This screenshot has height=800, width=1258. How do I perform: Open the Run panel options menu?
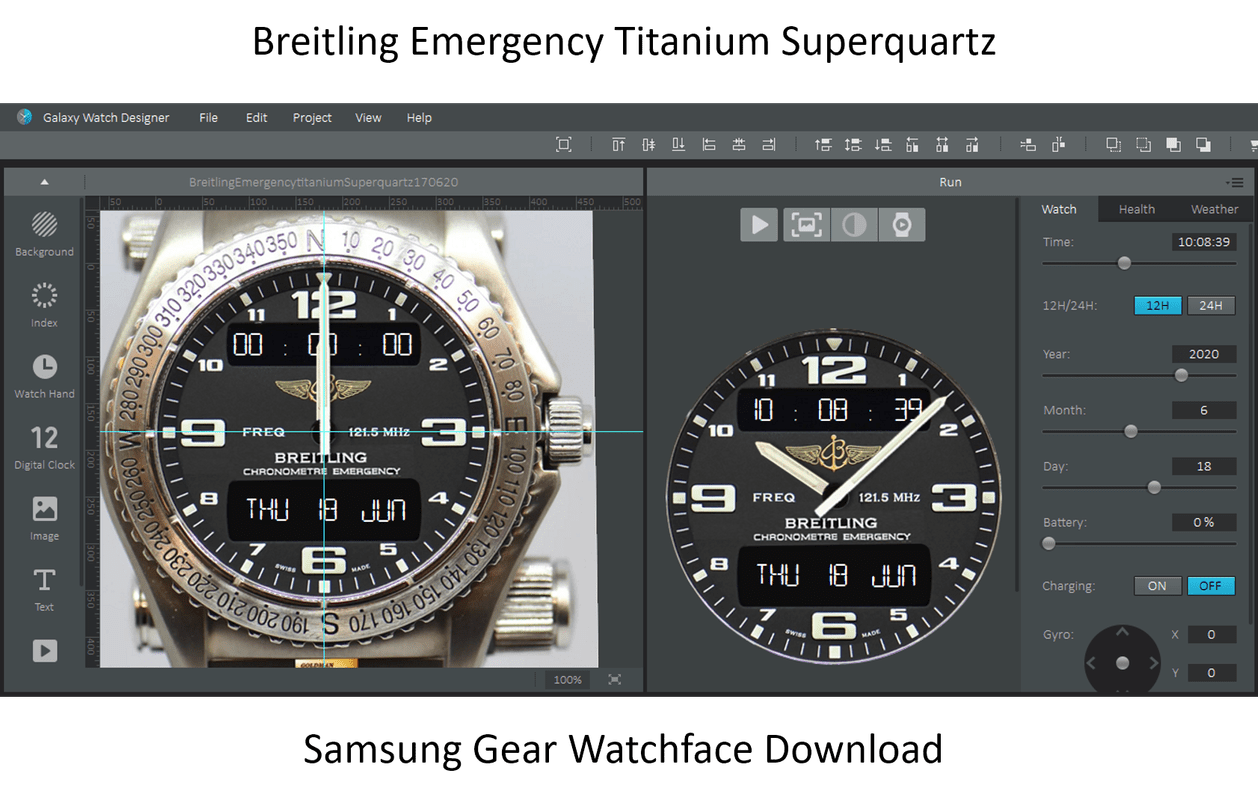tap(1235, 182)
